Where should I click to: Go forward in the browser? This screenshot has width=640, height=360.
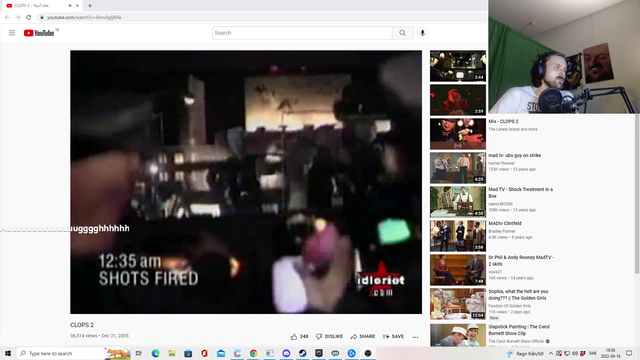click(18, 17)
